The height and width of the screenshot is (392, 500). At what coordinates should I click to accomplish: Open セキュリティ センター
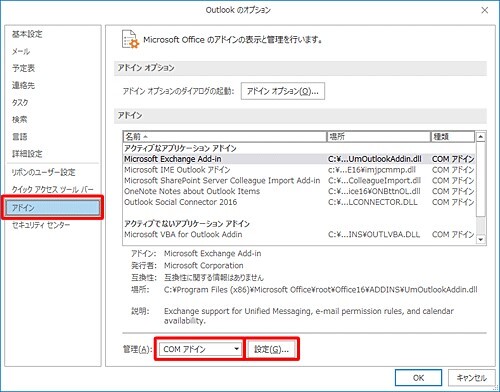pyautogui.click(x=41, y=225)
